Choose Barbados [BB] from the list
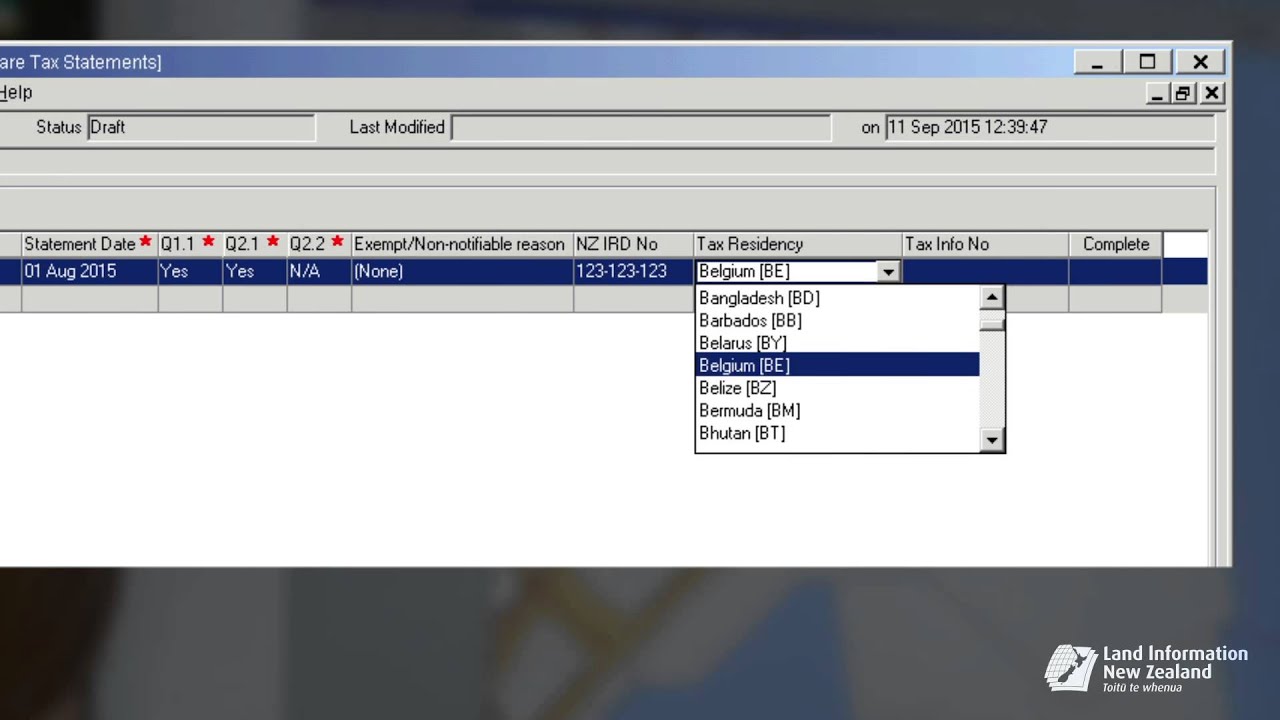The height and width of the screenshot is (720, 1280). pos(838,320)
